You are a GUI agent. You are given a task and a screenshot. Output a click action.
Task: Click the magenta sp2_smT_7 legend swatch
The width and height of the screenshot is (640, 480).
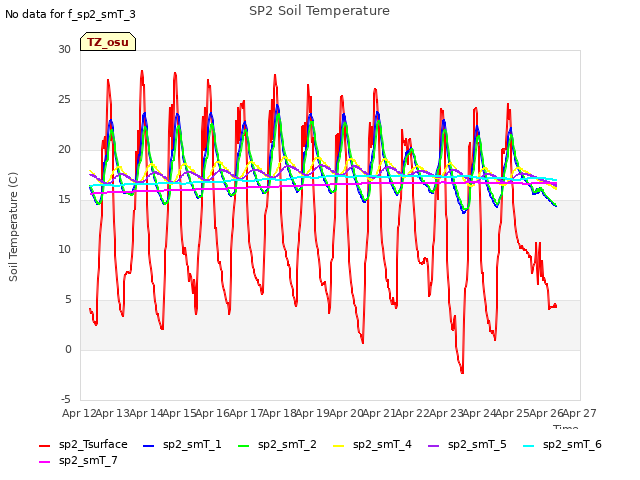[44, 462]
